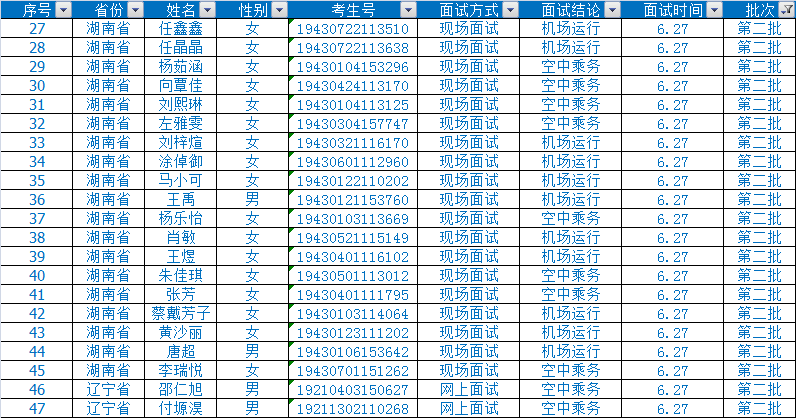796x418 pixels.
Task: Select 网上面试 cell in row 47
Action: pos(469,408)
